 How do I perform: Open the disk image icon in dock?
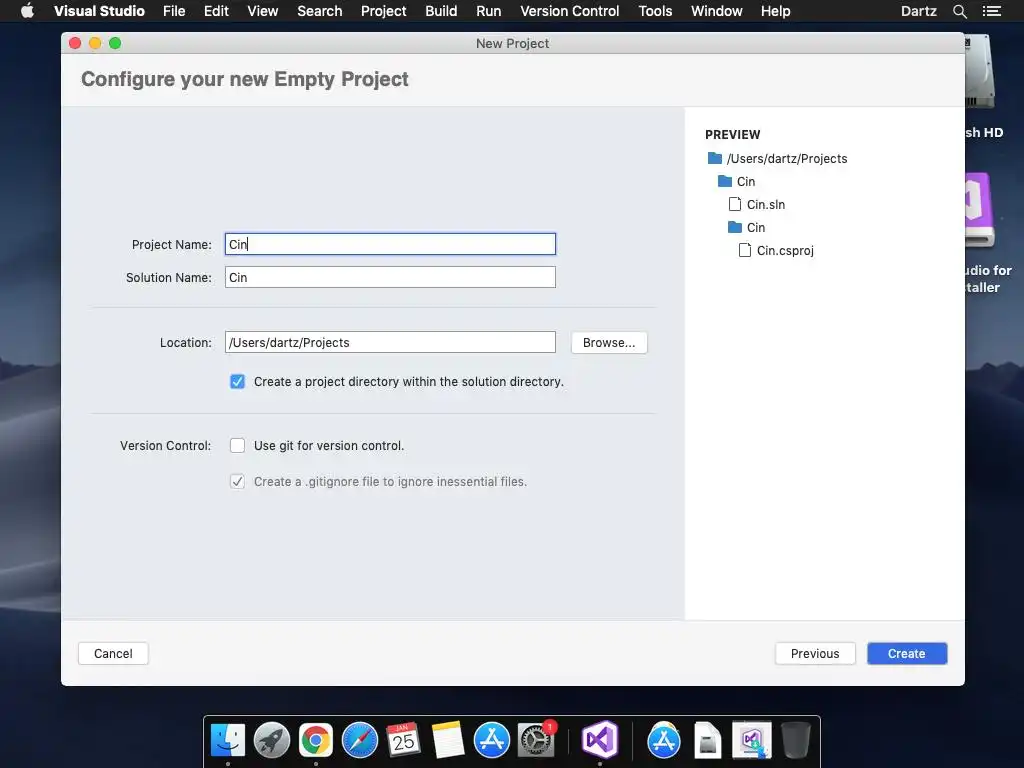[x=707, y=740]
